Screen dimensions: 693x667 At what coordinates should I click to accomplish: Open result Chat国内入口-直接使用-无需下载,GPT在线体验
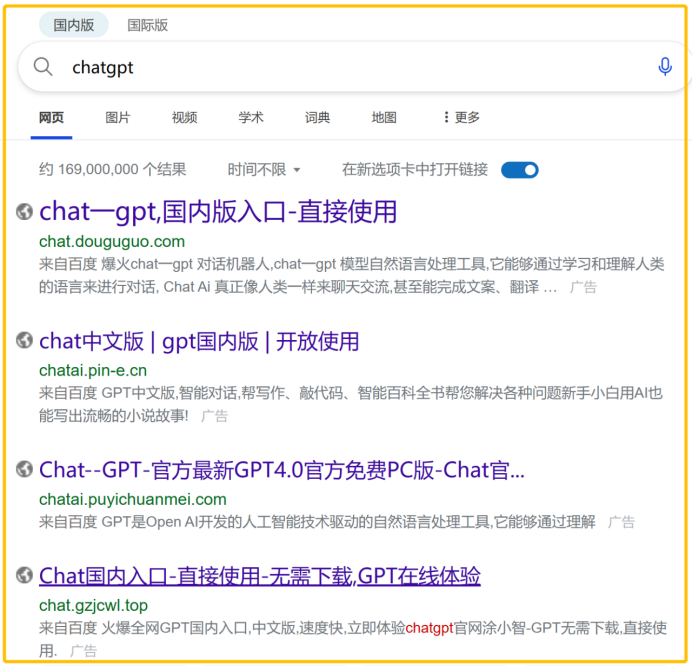259,576
